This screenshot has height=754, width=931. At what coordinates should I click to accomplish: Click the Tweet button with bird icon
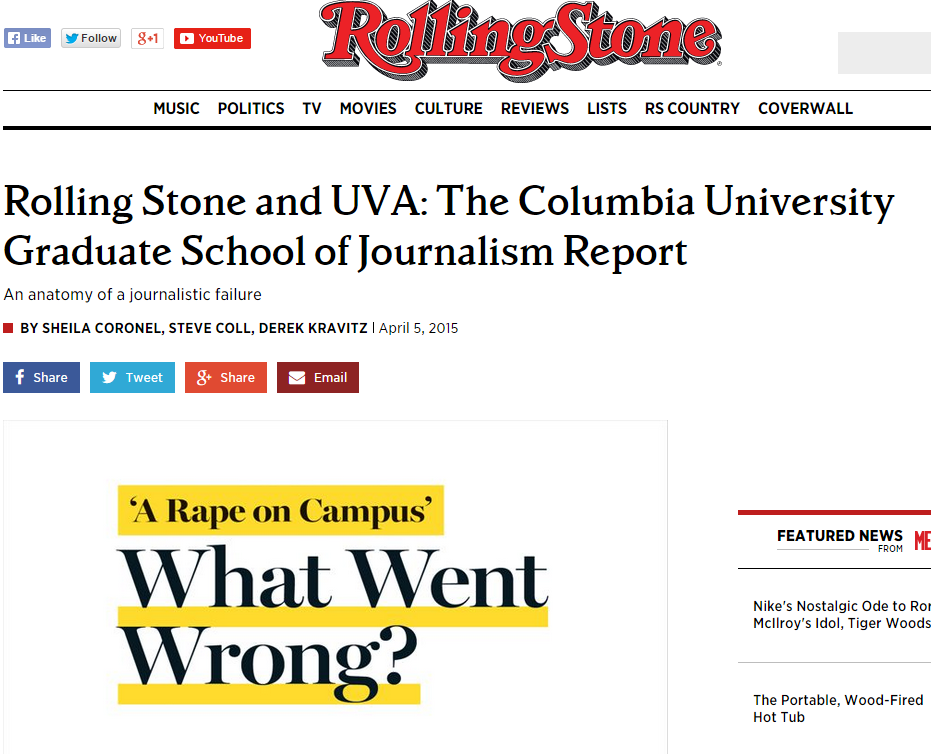click(131, 377)
